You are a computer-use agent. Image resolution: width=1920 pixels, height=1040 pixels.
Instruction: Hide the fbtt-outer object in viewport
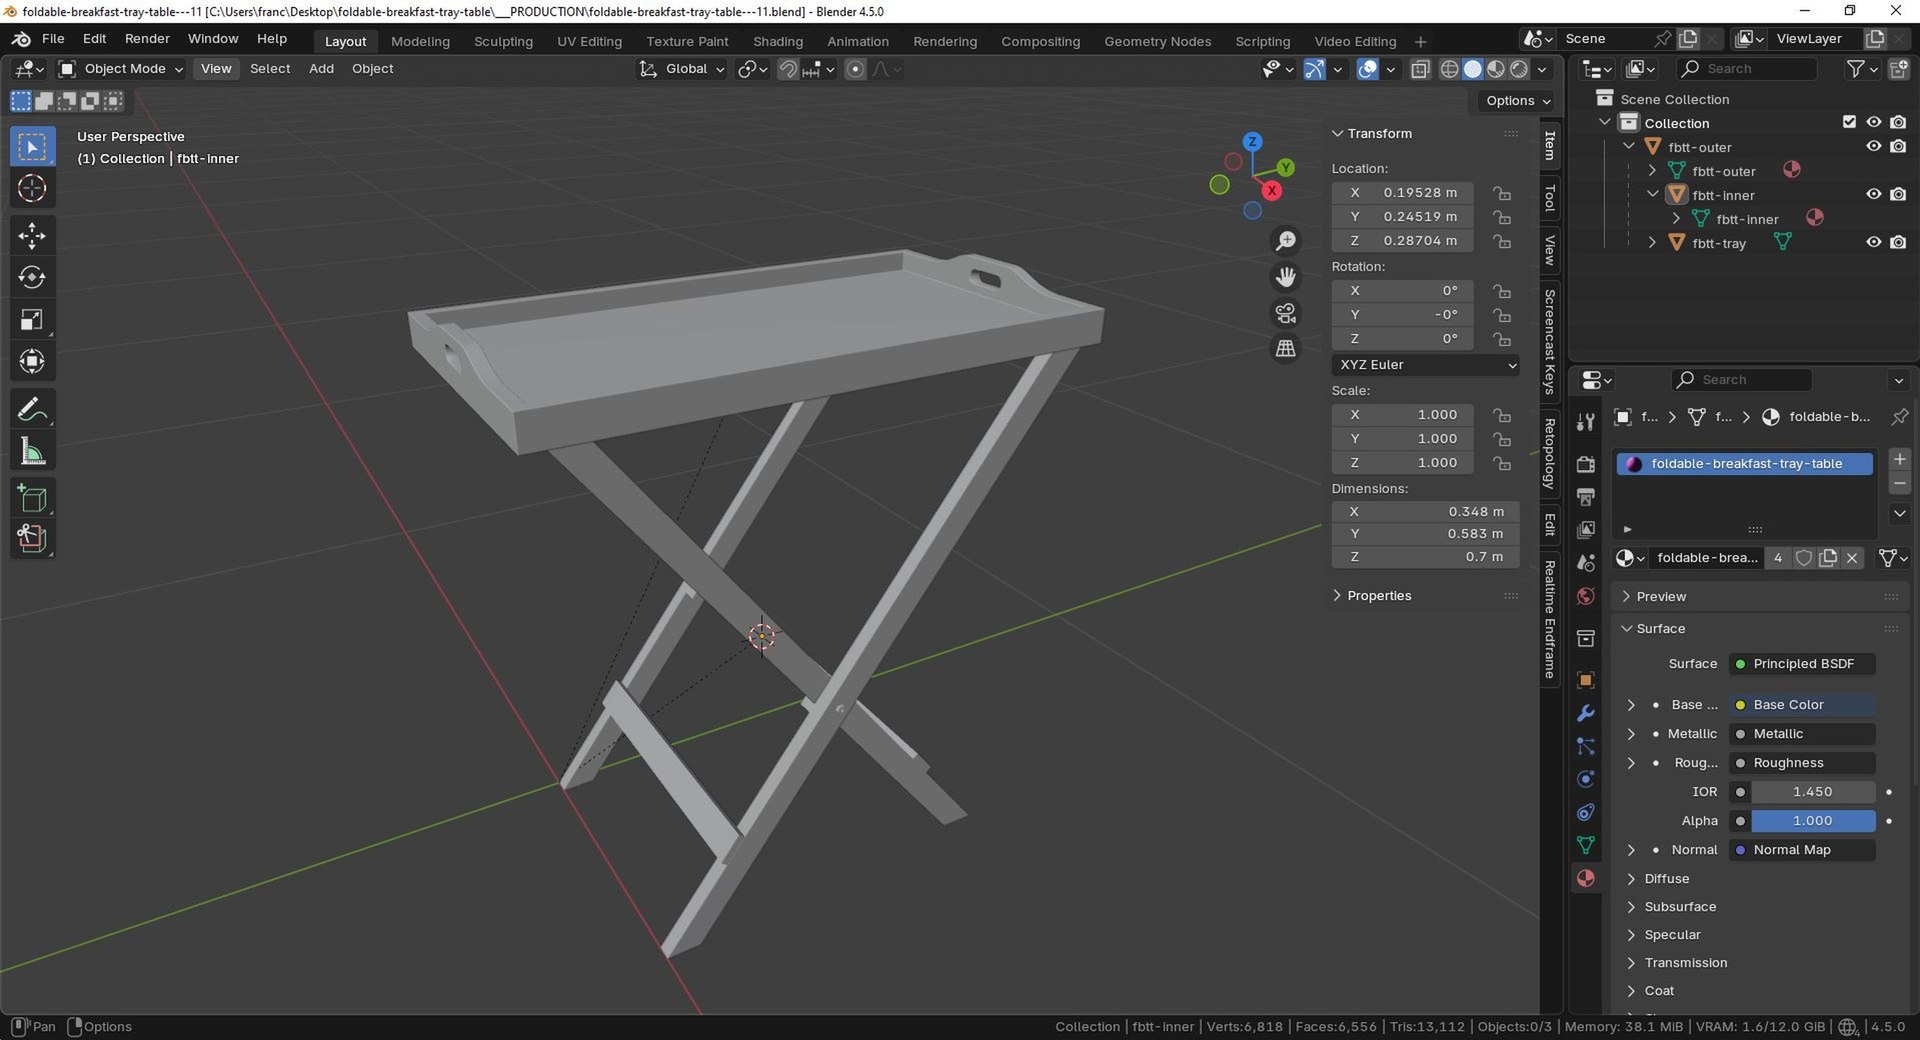pos(1874,146)
